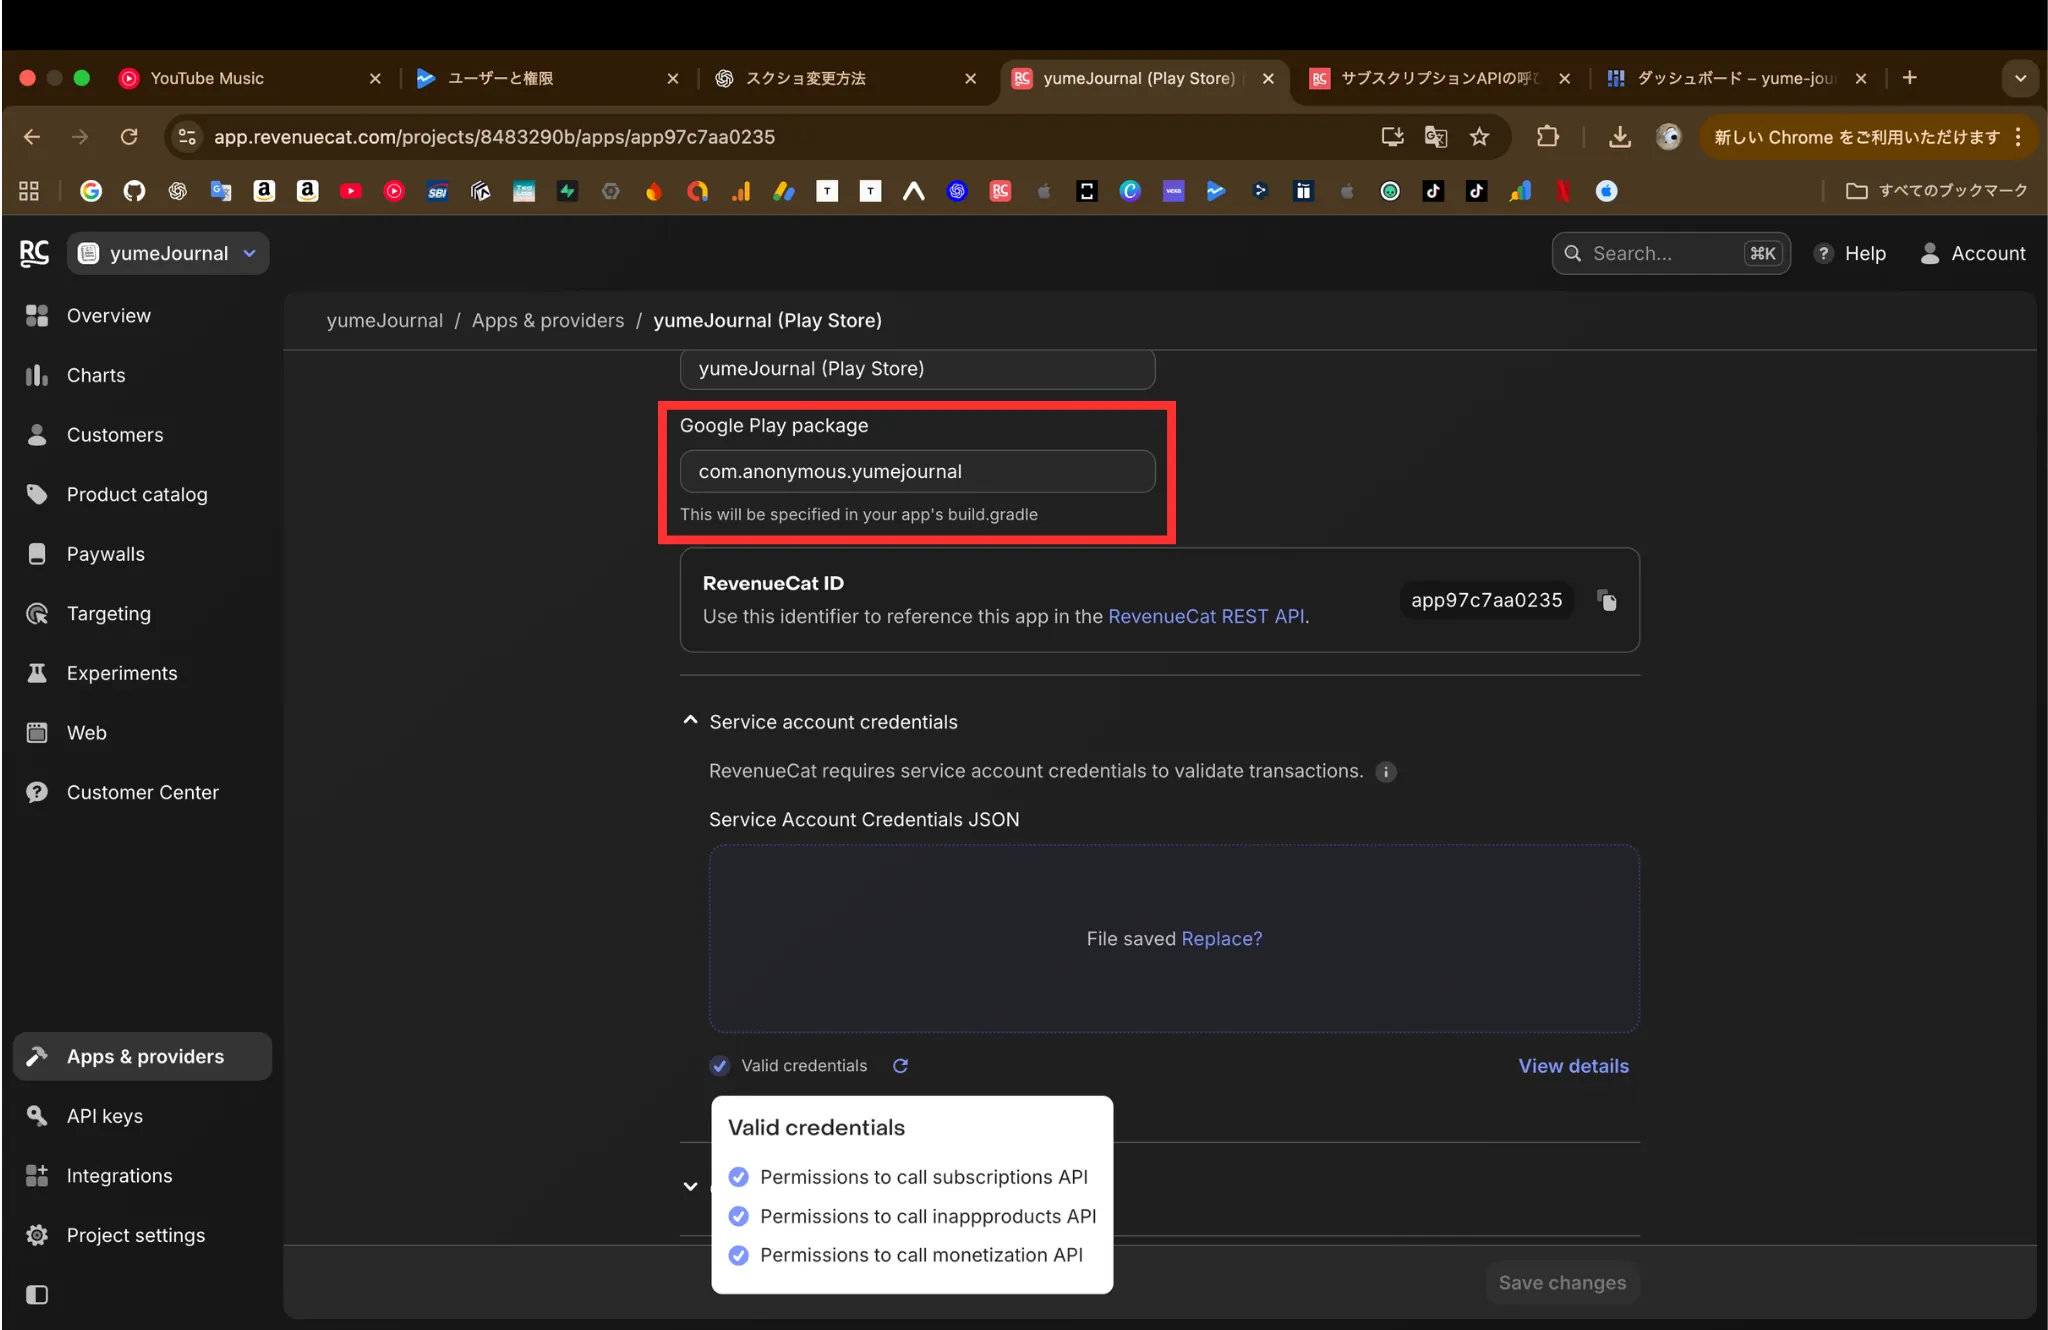The image size is (2048, 1330).
Task: Toggle the sidebar collapse control
Action: click(x=37, y=1295)
